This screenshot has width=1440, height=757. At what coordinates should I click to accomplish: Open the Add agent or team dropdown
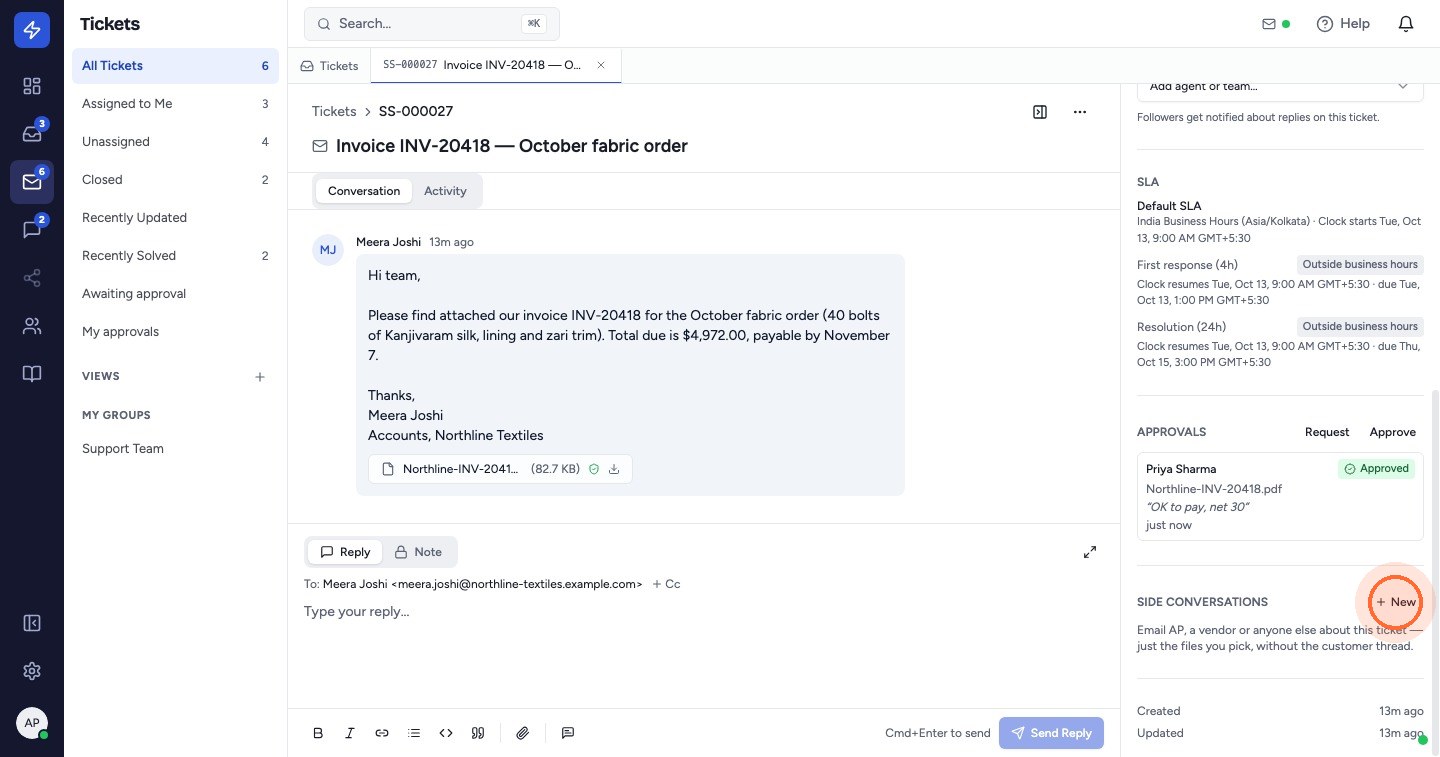tap(1280, 87)
